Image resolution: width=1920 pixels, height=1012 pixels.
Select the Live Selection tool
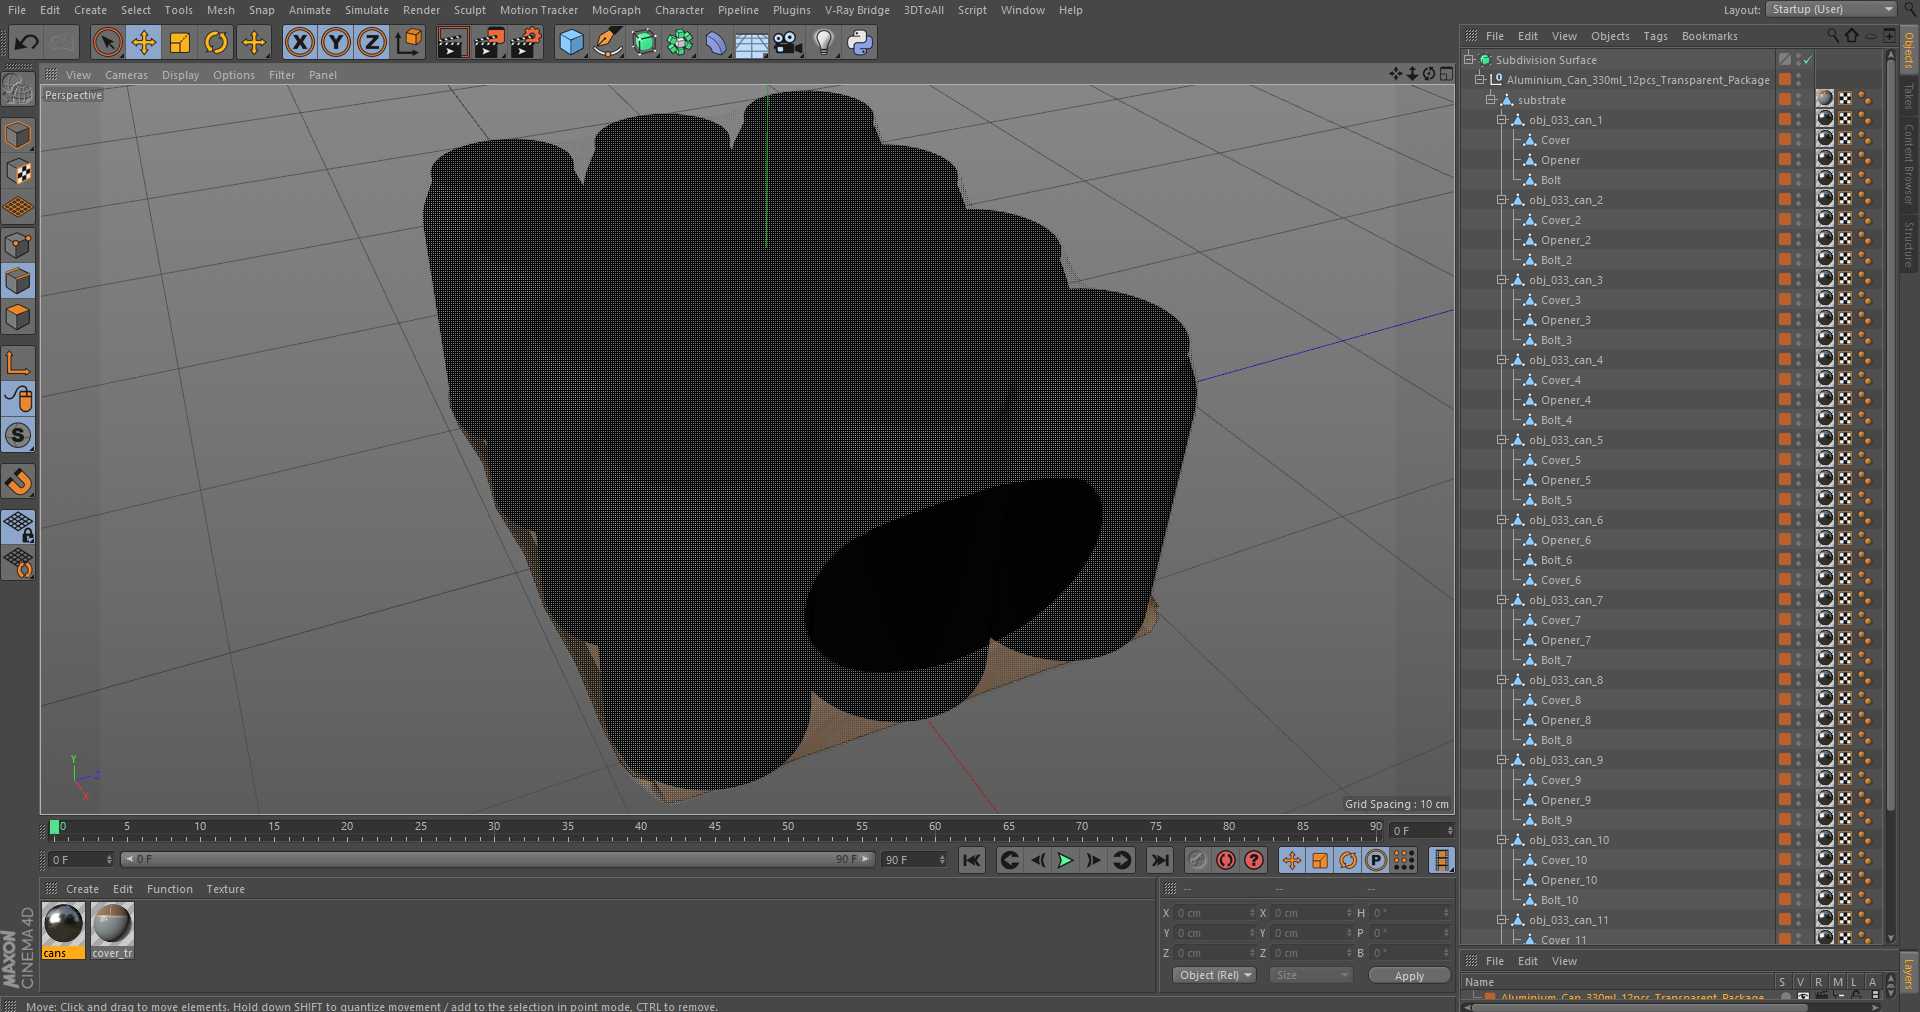[107, 42]
